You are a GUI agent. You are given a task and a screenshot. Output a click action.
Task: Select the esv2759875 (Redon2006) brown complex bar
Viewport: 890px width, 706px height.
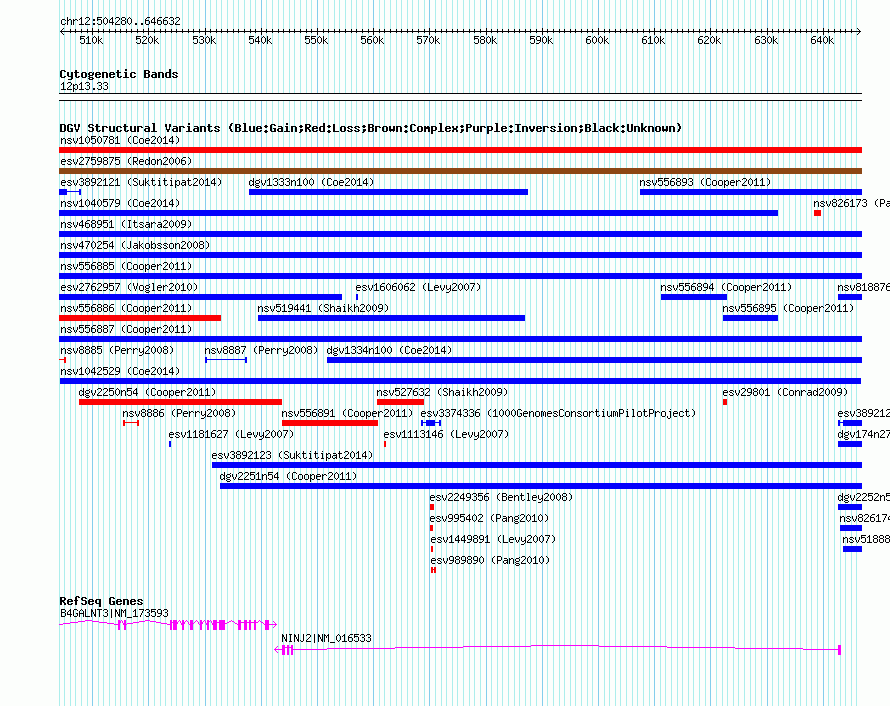pyautogui.click(x=460, y=171)
